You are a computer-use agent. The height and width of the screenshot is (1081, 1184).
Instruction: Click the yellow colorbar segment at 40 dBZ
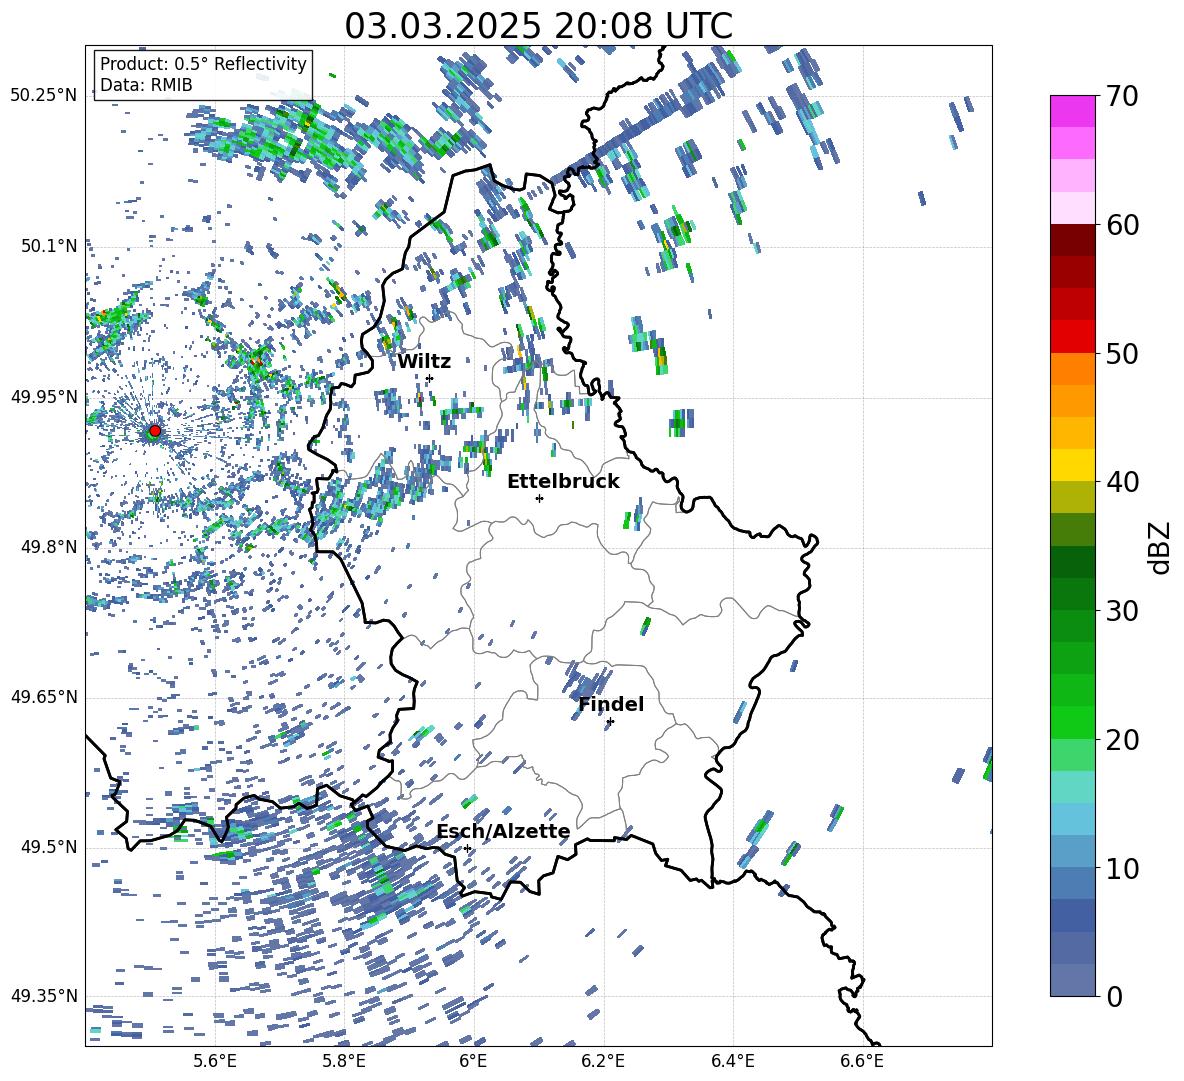tap(1073, 465)
